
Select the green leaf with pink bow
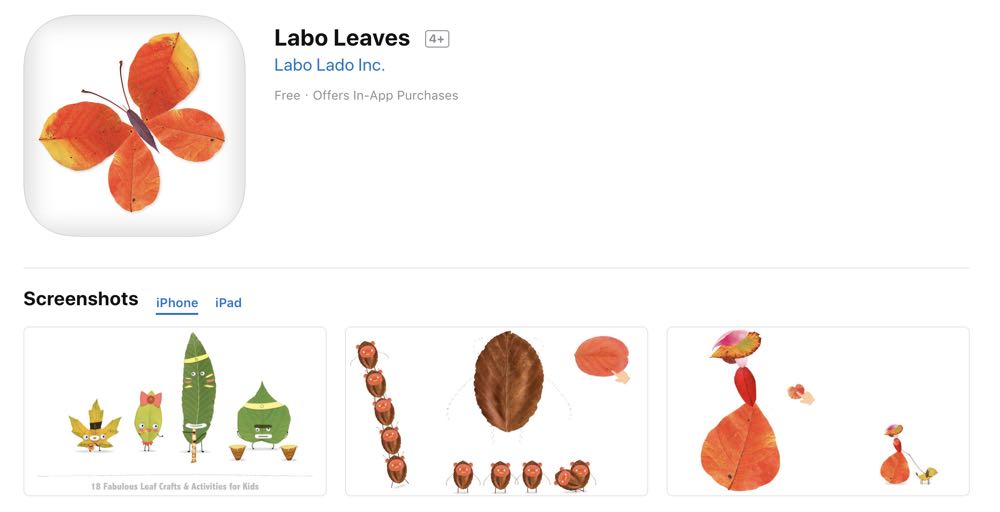[x=148, y=420]
